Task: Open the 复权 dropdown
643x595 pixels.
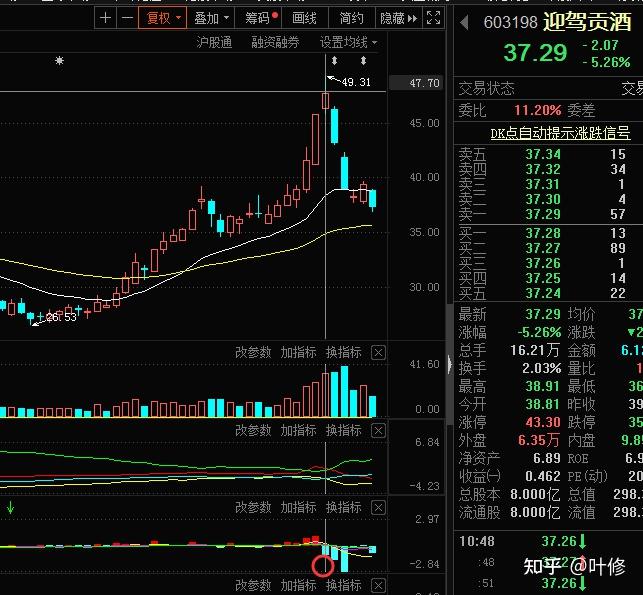Action: point(163,18)
